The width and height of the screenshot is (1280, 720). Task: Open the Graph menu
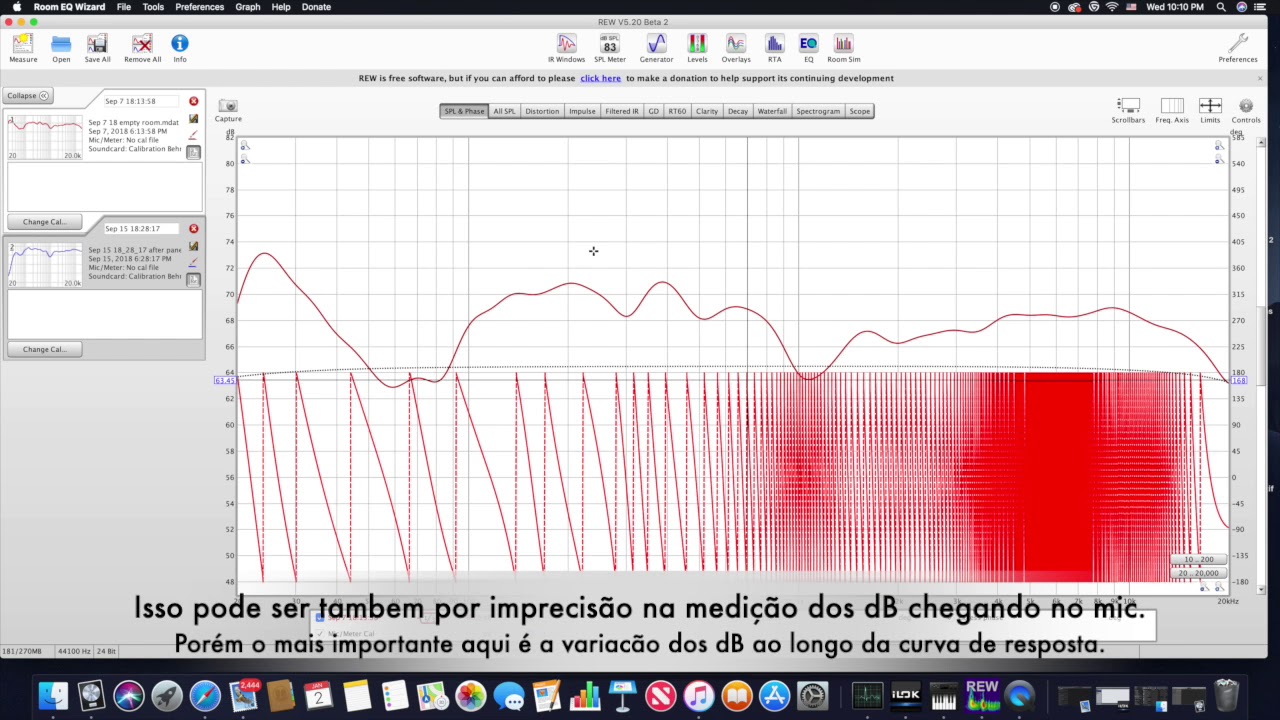[x=248, y=7]
